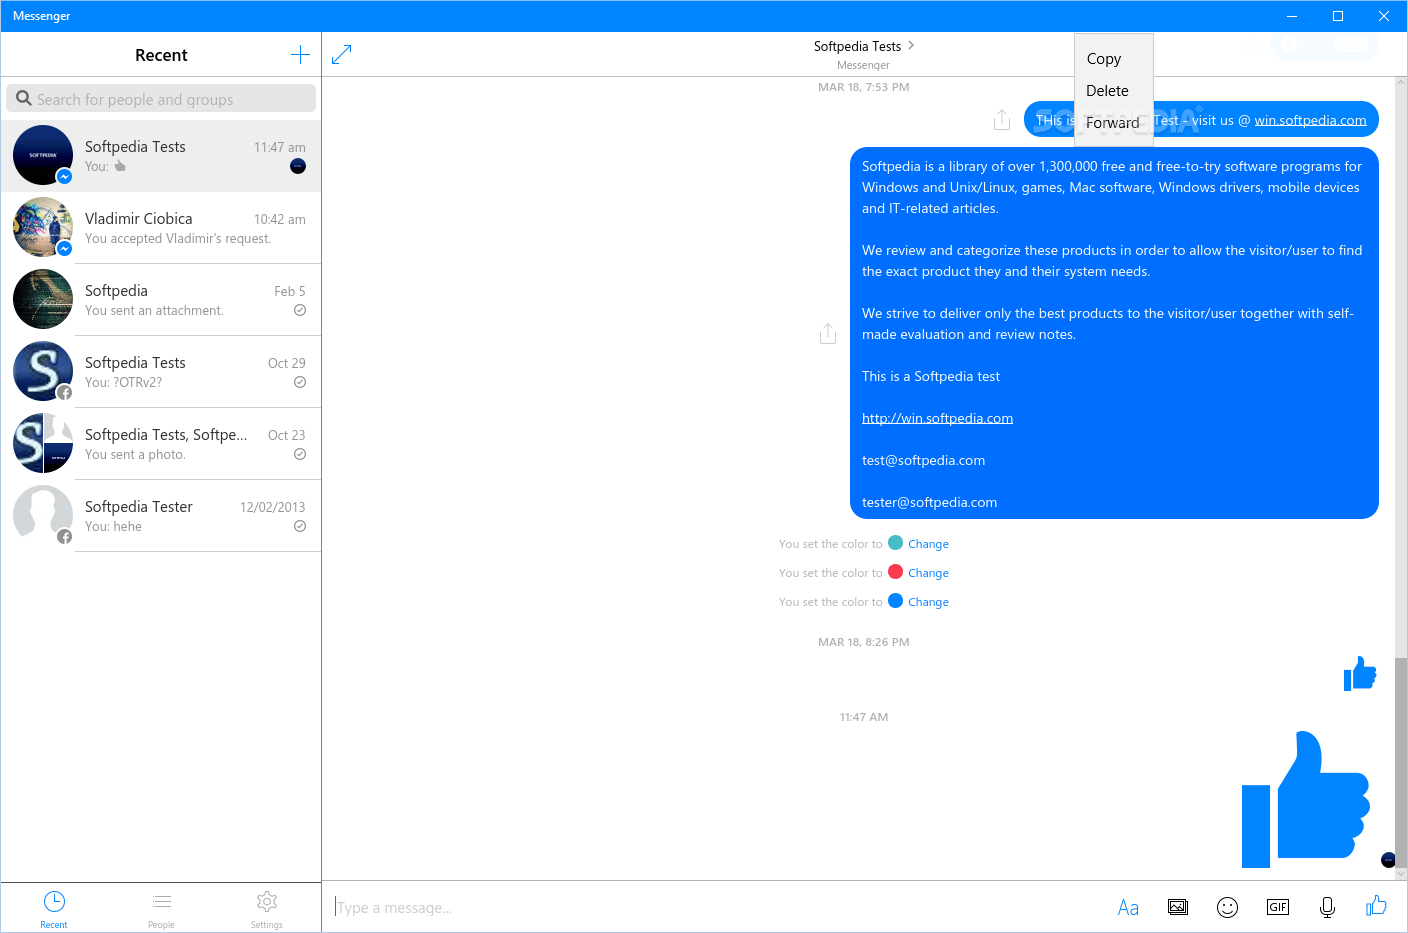Send a thumbs-up like
1408x933 pixels.
[x=1376, y=907]
